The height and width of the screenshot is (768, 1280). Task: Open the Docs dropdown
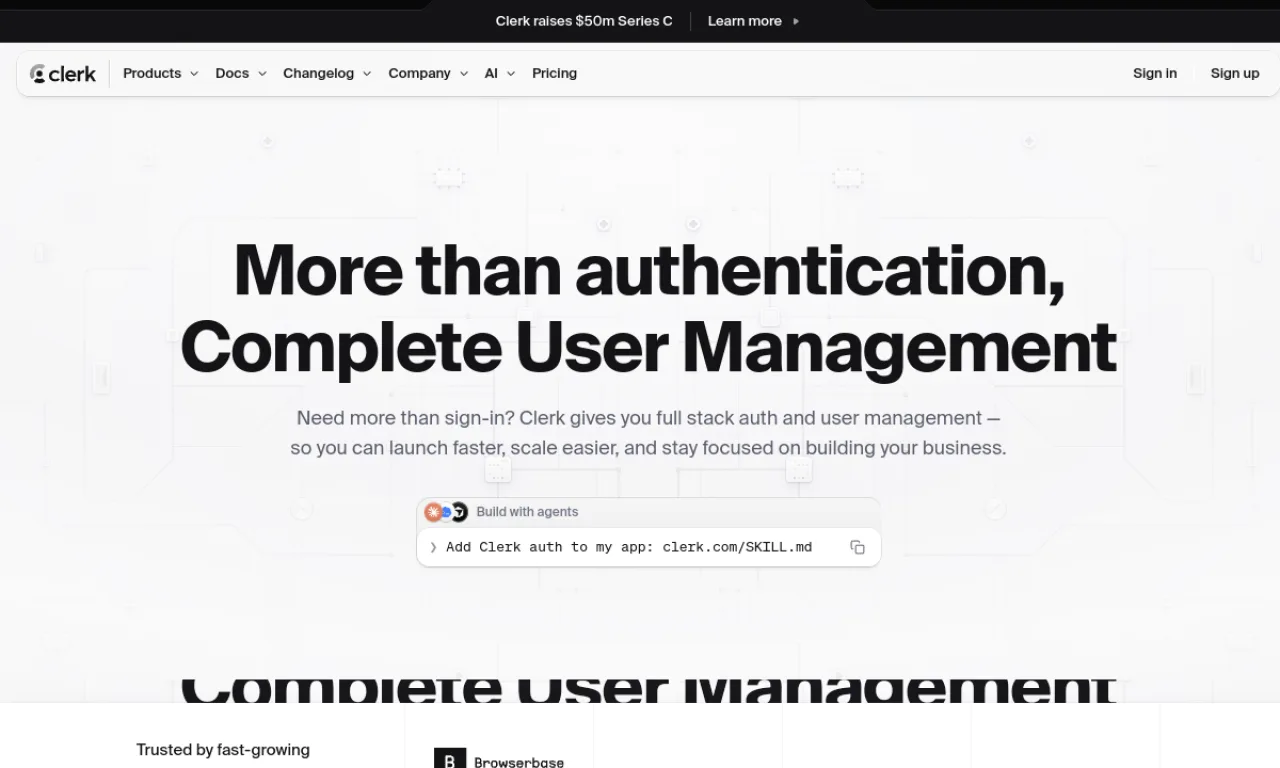[241, 73]
